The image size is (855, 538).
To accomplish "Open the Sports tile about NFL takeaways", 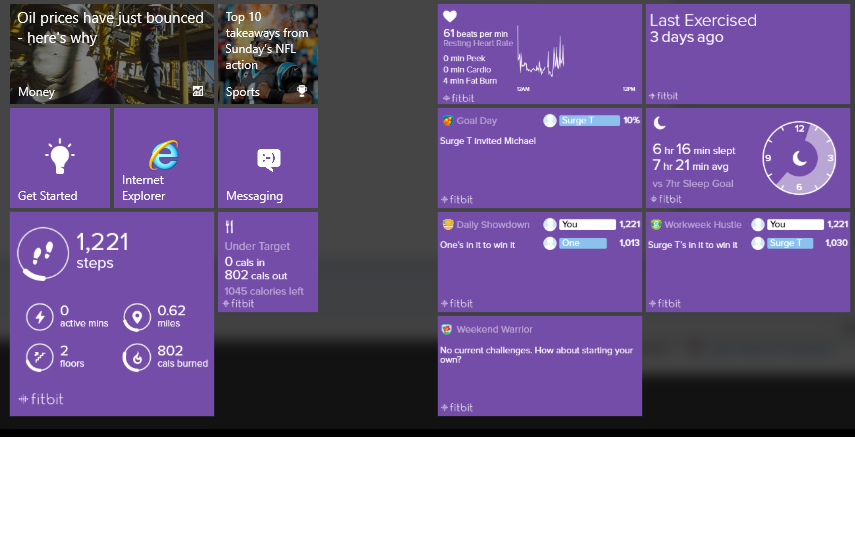I will (268, 54).
